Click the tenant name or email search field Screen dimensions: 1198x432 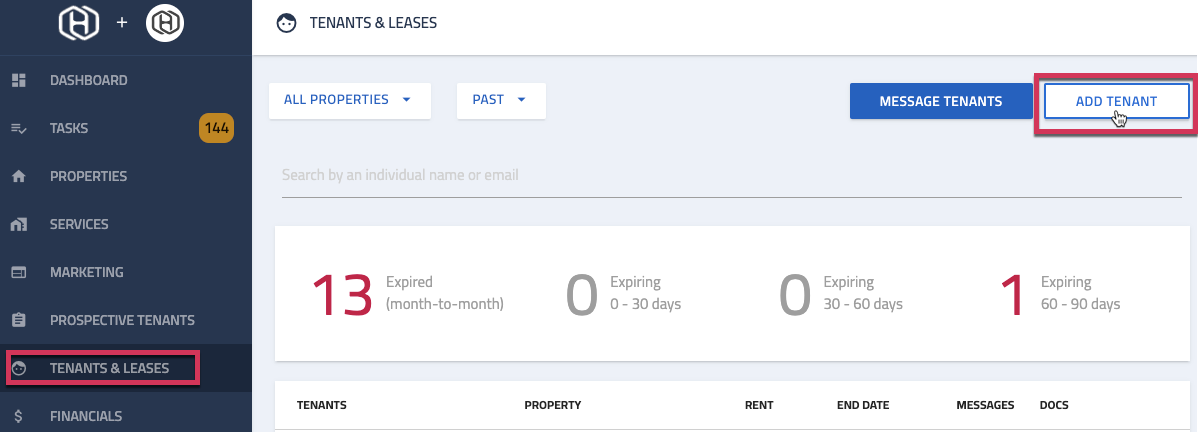click(731, 175)
